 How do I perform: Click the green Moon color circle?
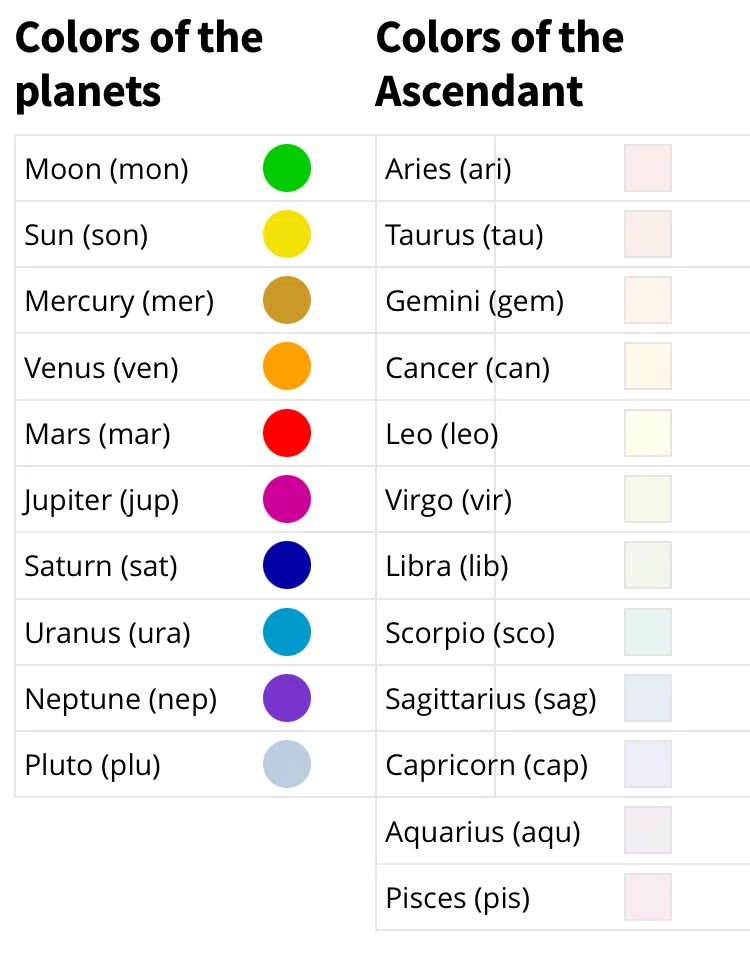[286, 168]
